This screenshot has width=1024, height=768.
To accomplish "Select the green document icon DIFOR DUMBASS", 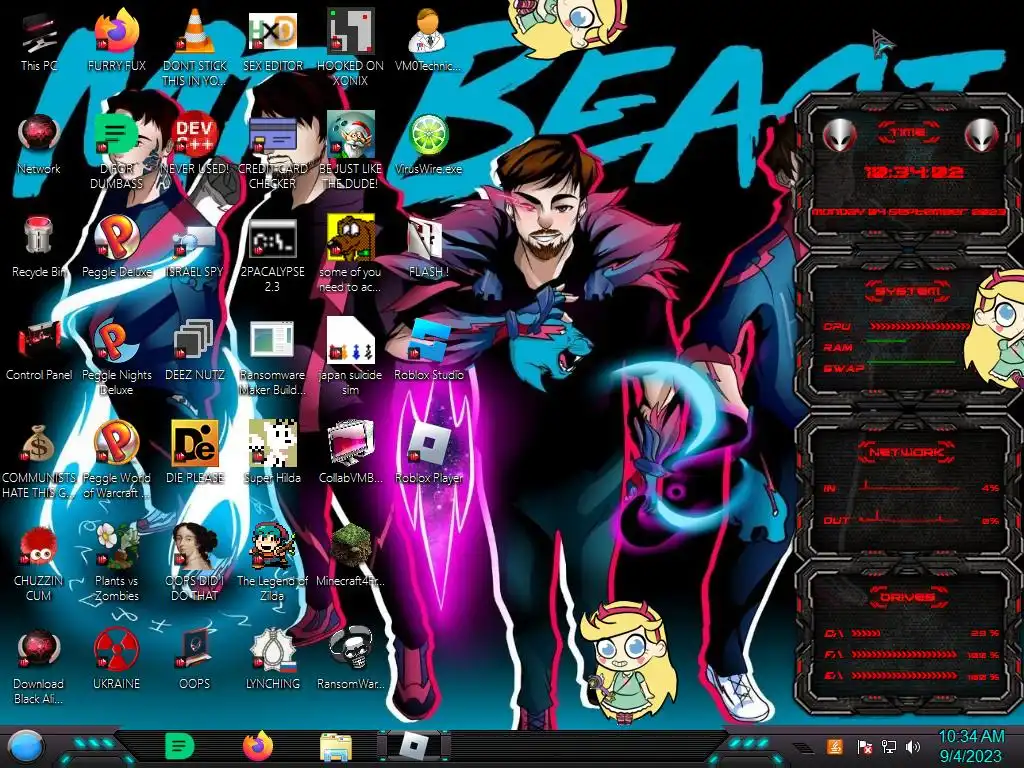I will (116, 152).
